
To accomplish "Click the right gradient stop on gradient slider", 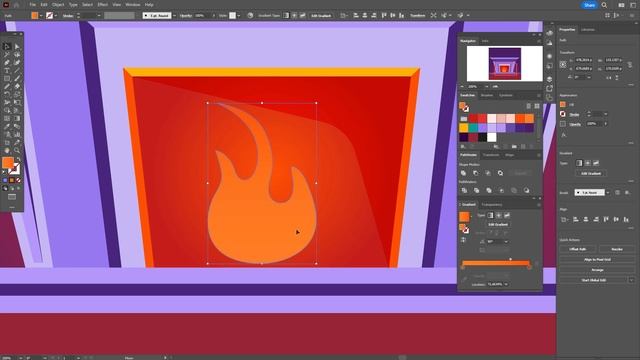I will tap(529, 267).
